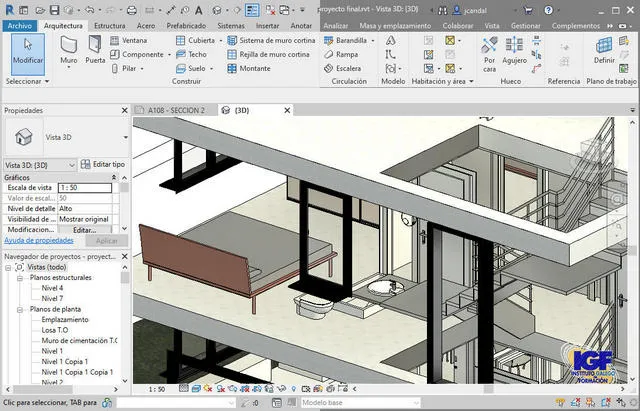
Task: Close the {3D} view tab
Action: pos(287,110)
